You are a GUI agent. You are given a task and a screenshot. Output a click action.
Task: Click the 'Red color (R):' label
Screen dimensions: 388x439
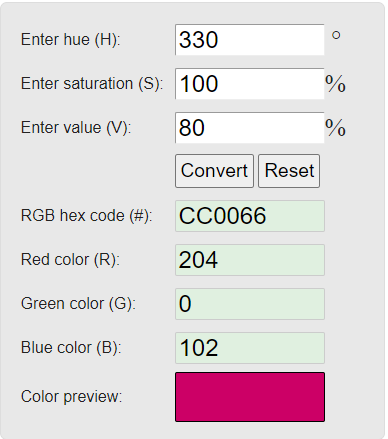[70, 260]
